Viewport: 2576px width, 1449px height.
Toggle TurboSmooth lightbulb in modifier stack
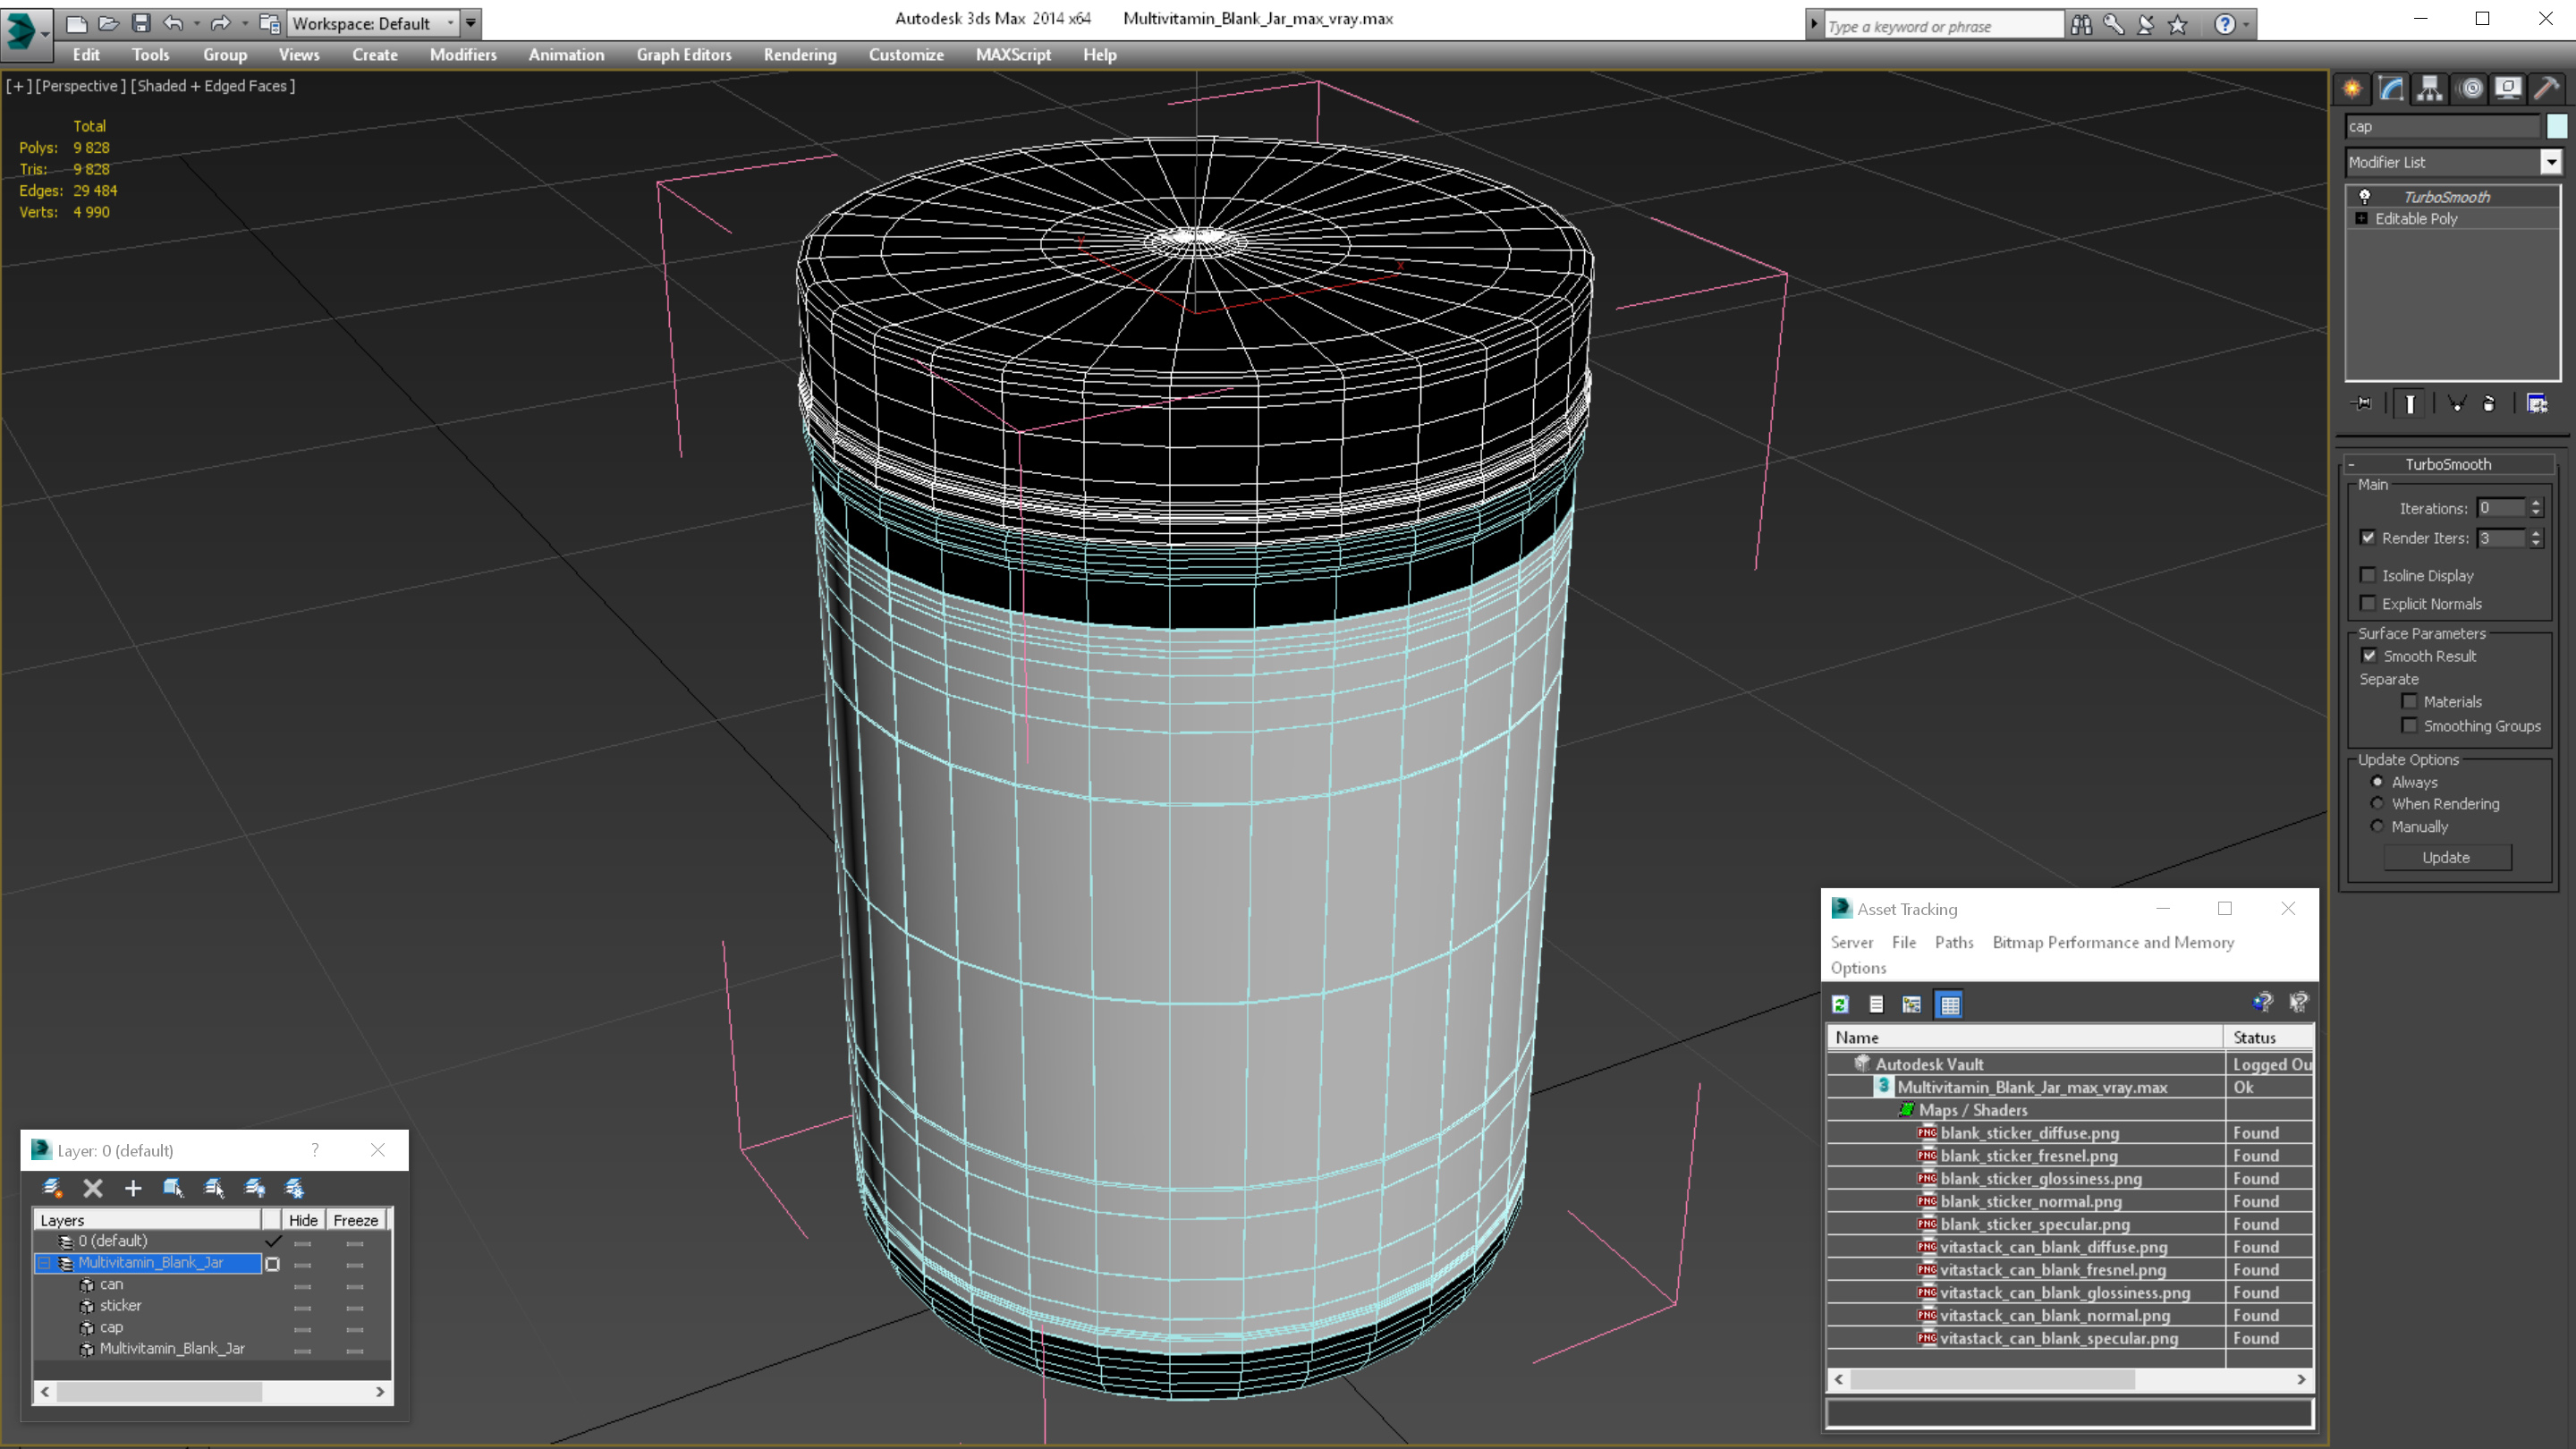pyautogui.click(x=2365, y=197)
